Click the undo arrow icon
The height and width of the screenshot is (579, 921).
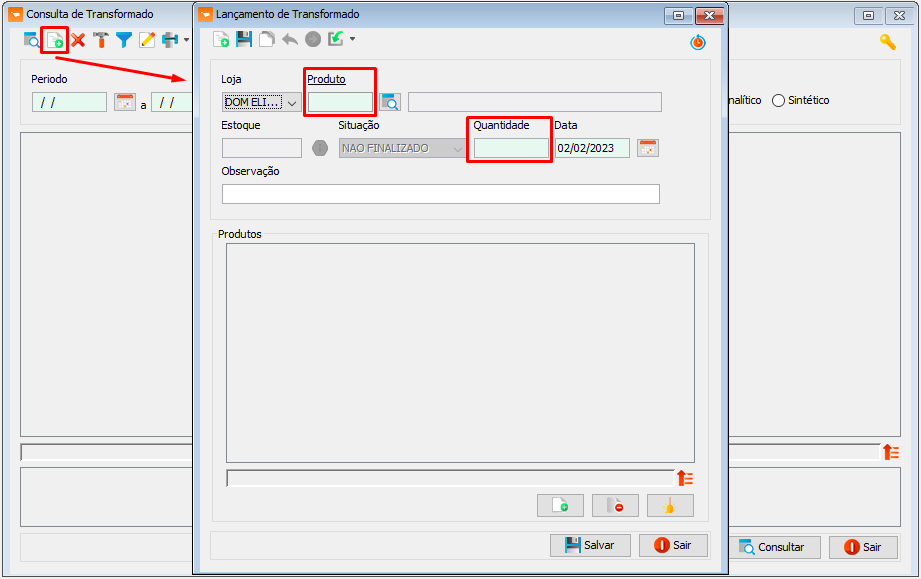[290, 39]
